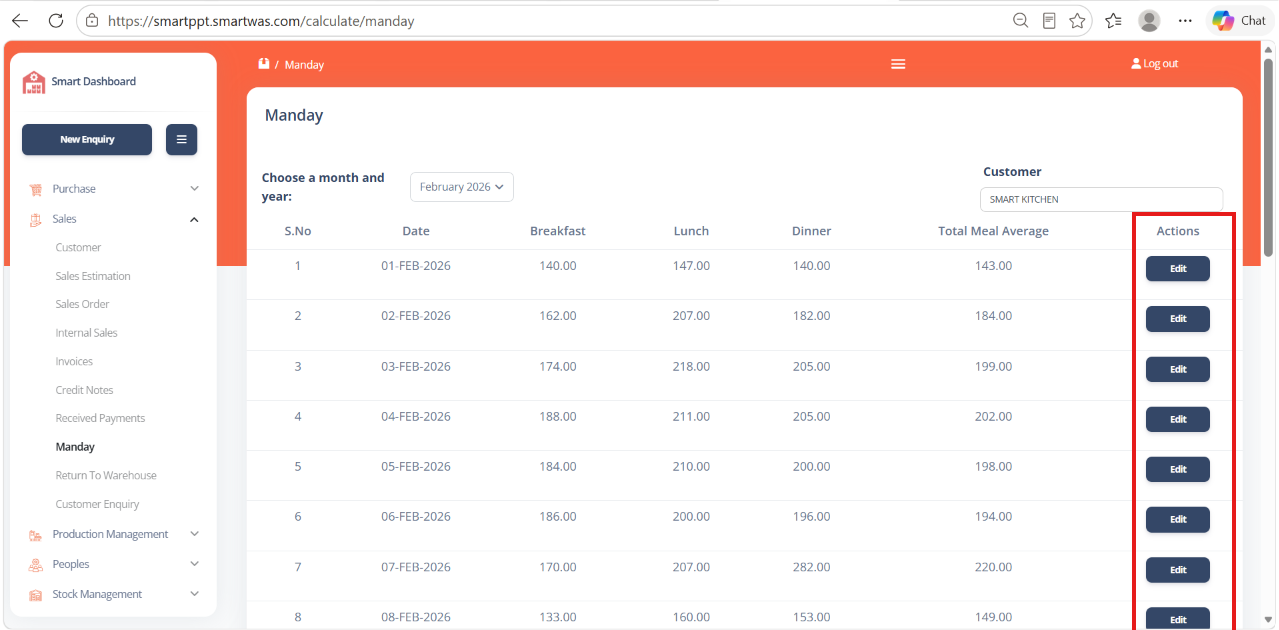Open Sales Order in sidebar
This screenshot has height=630, width=1279.
(x=82, y=304)
